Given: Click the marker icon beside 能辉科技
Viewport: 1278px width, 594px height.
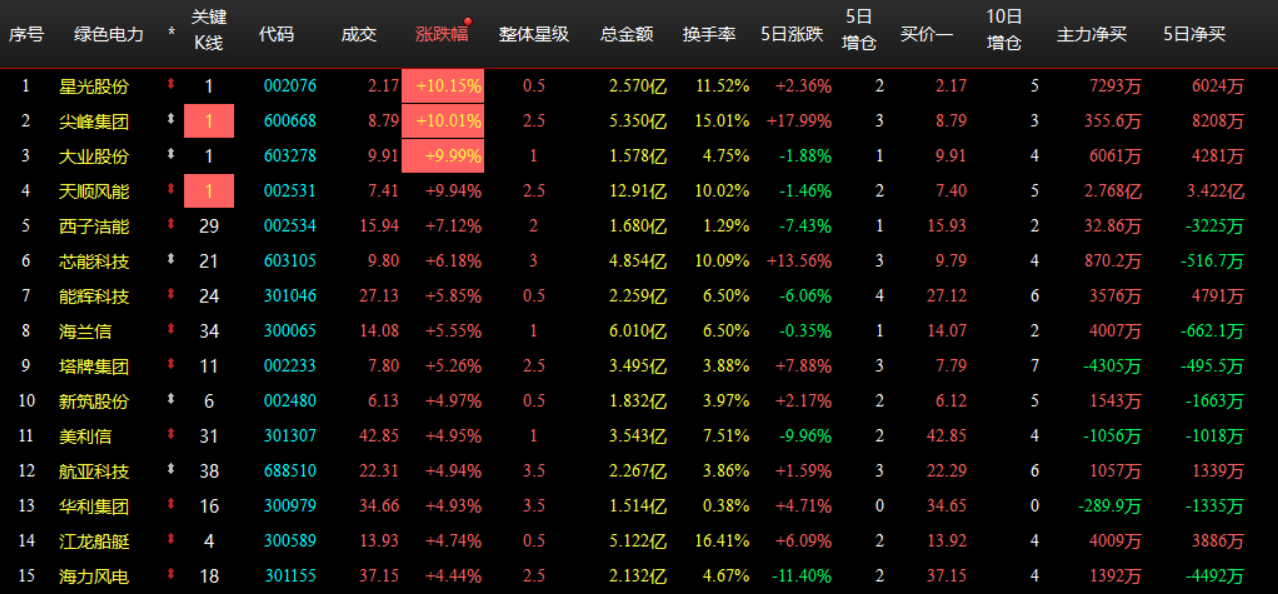Looking at the screenshot, I should (x=171, y=295).
